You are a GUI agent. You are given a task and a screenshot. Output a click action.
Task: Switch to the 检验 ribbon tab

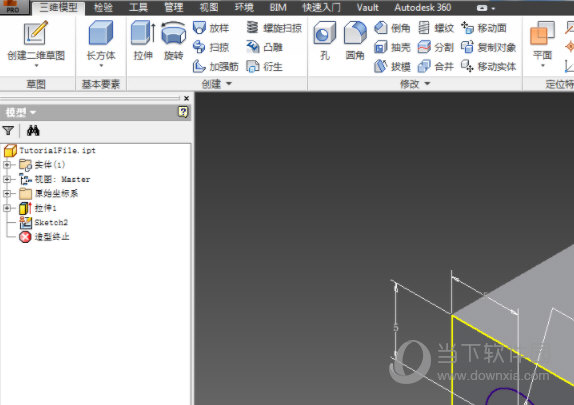[x=103, y=8]
